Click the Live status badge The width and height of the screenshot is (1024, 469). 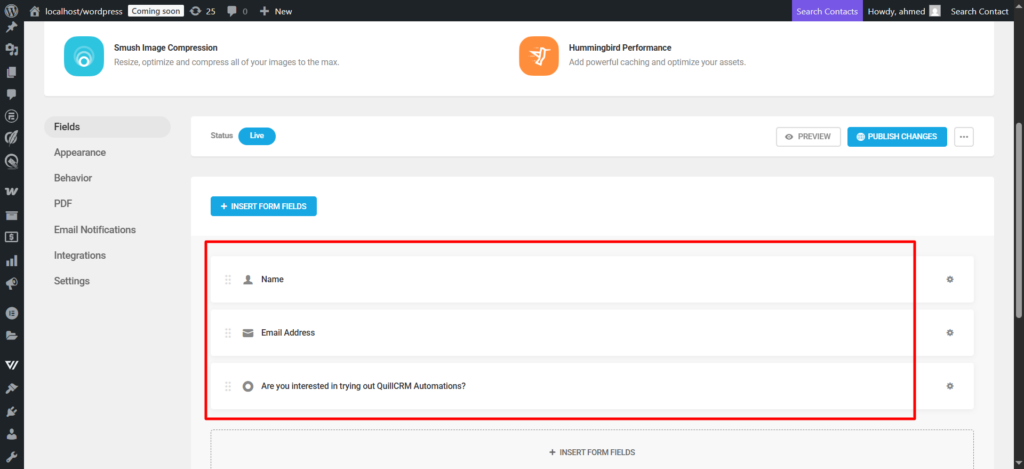(x=256, y=136)
